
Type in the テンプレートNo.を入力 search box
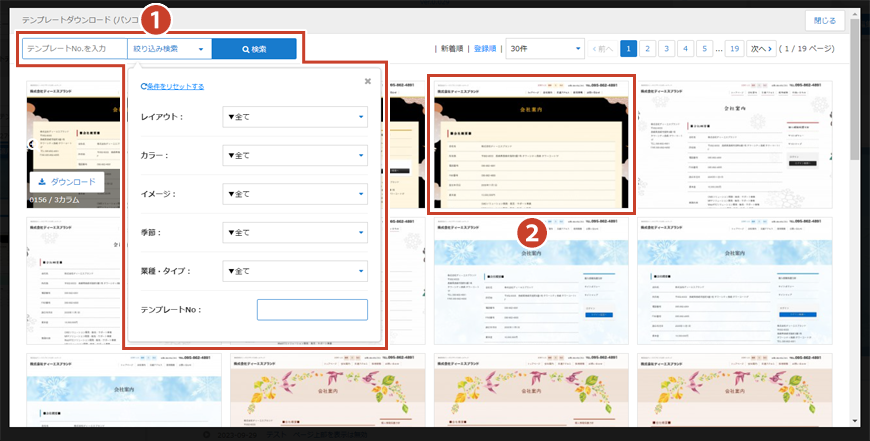[75, 49]
